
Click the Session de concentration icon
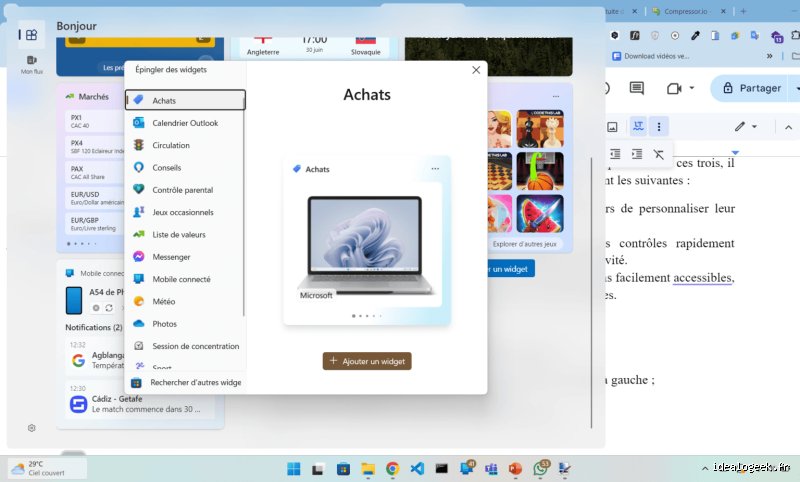[139, 346]
